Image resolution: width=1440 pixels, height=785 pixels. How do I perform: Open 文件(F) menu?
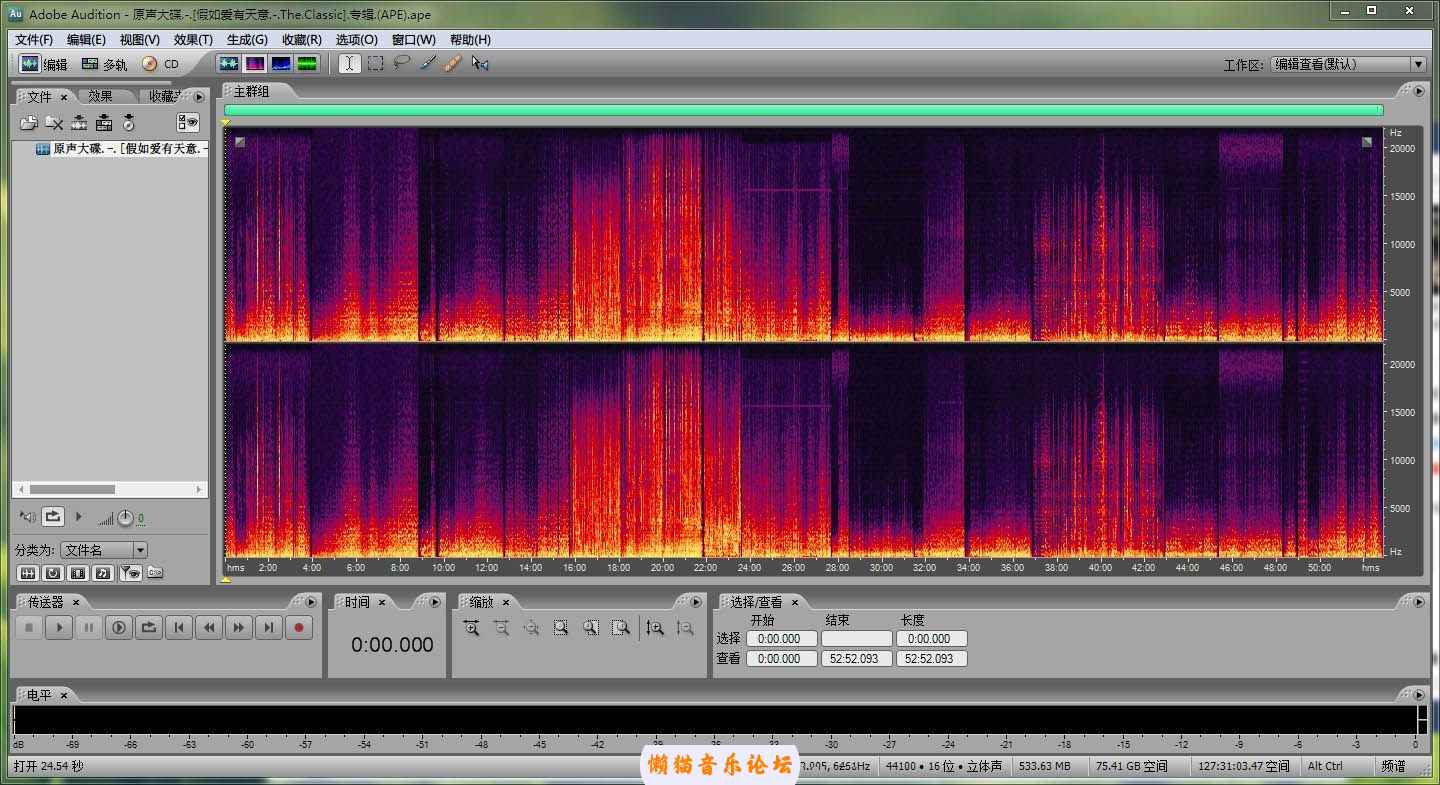click(34, 40)
